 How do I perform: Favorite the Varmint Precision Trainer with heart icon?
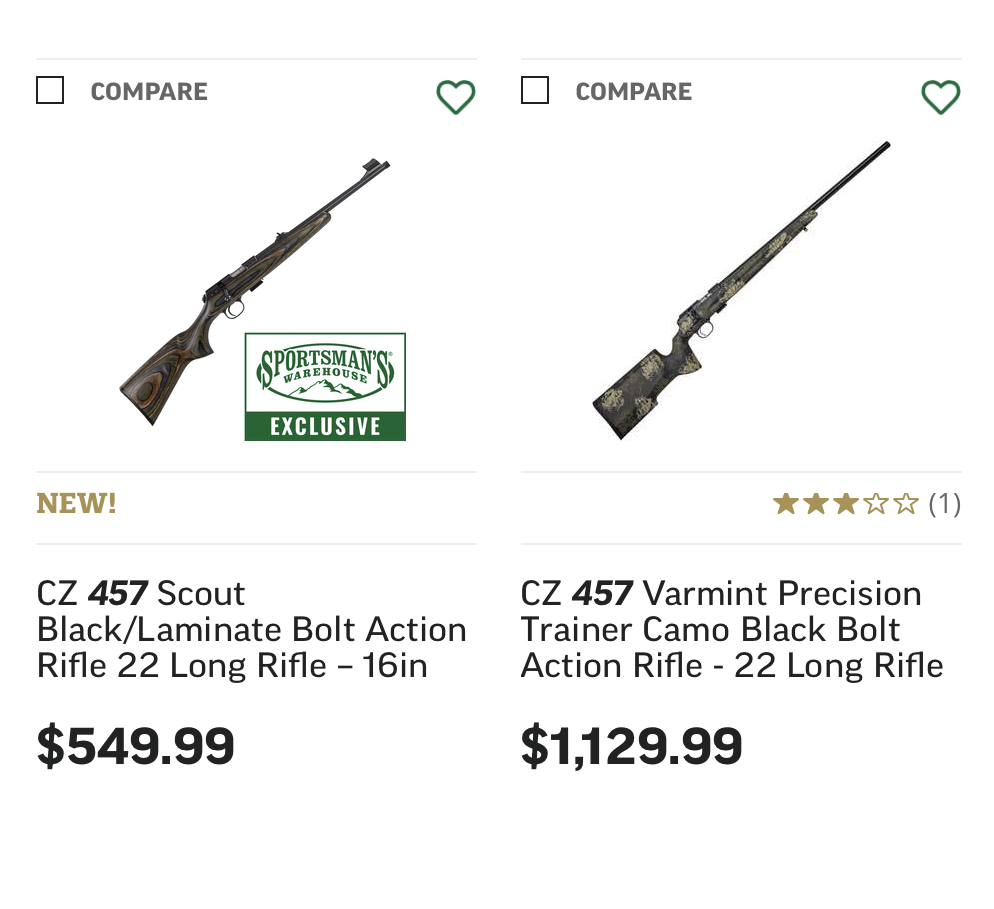[940, 97]
